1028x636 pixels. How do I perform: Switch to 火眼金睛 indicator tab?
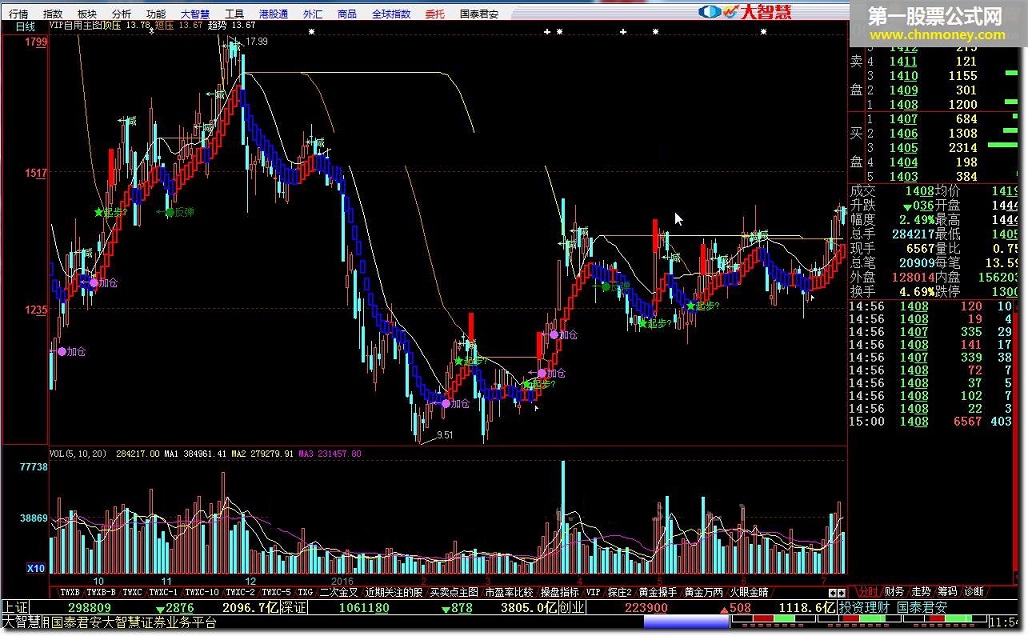click(749, 592)
